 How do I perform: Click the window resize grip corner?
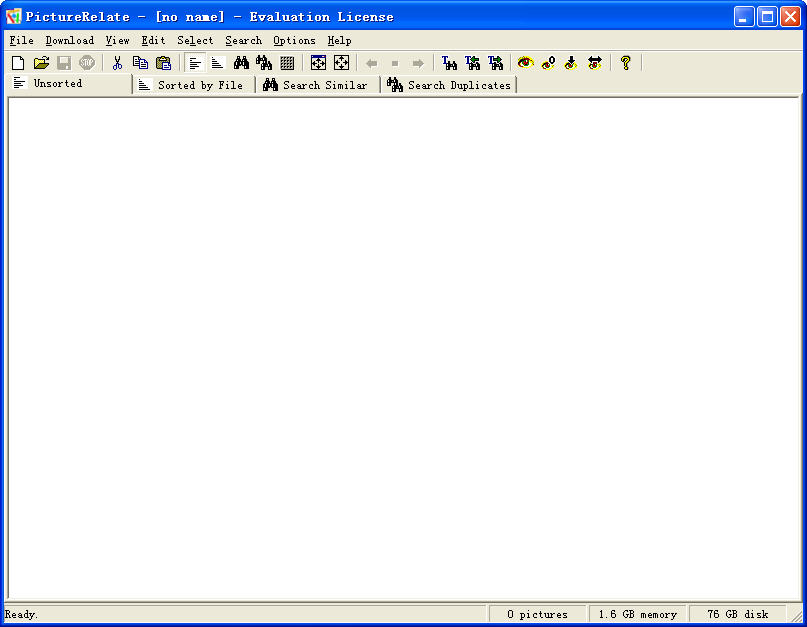tap(796, 615)
